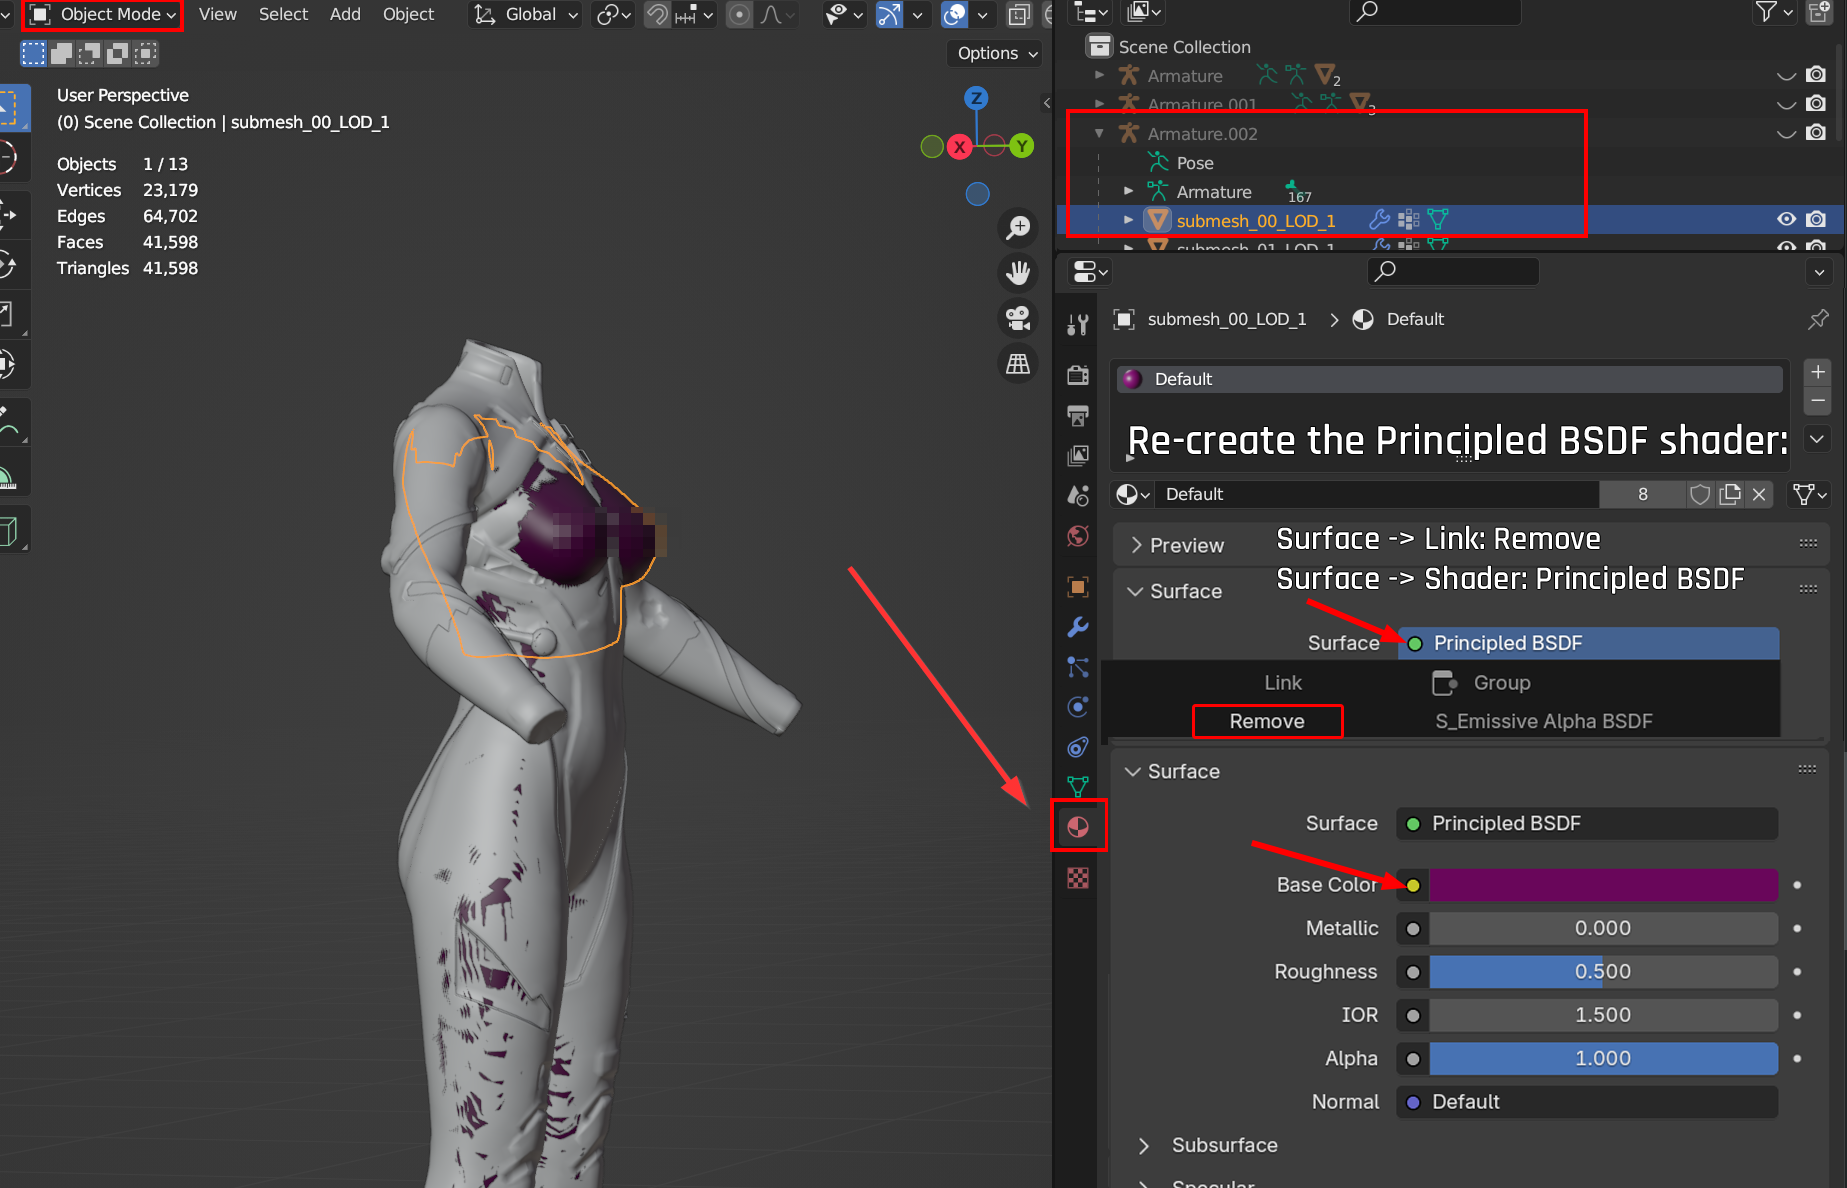The image size is (1847, 1188).
Task: Toggle render visibility for Armature.002
Action: 1816,133
